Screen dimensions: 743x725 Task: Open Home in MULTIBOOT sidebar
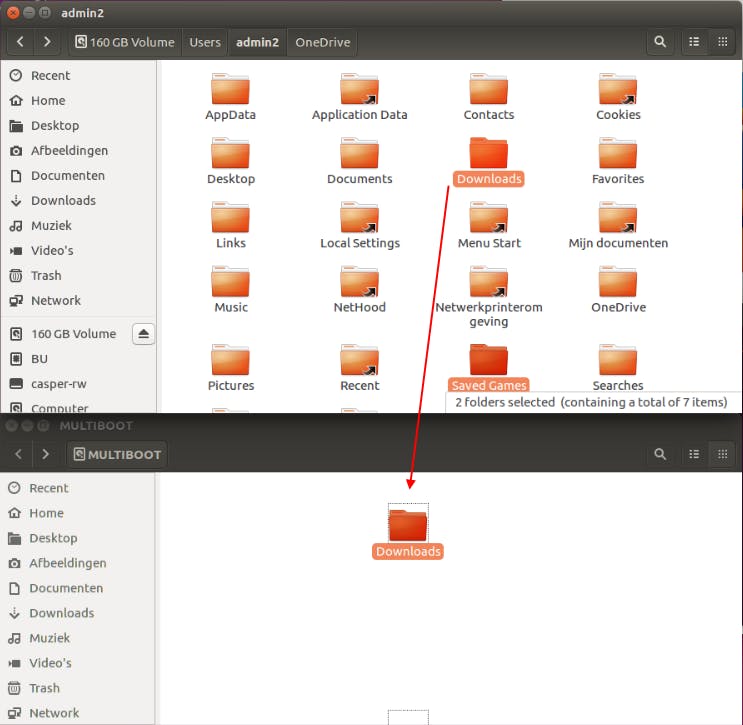(77, 513)
